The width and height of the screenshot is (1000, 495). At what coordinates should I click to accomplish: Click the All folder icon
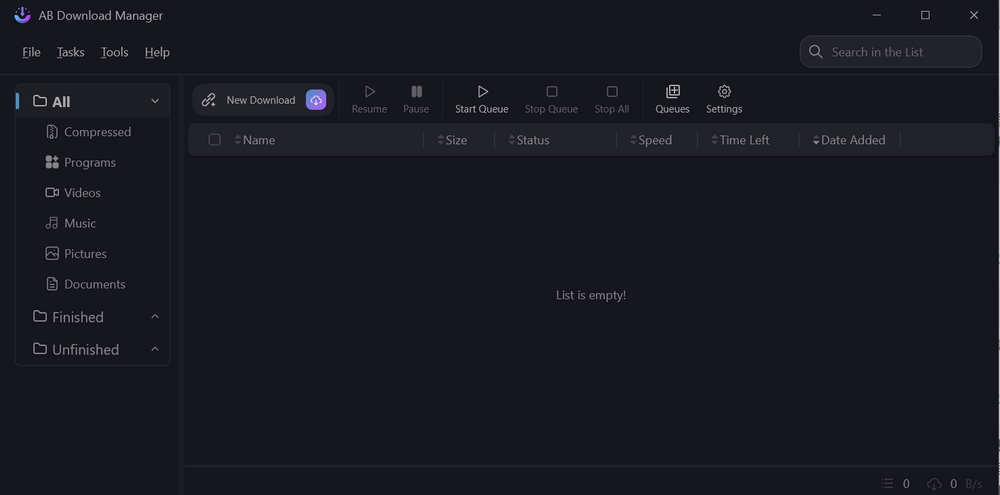tap(40, 101)
